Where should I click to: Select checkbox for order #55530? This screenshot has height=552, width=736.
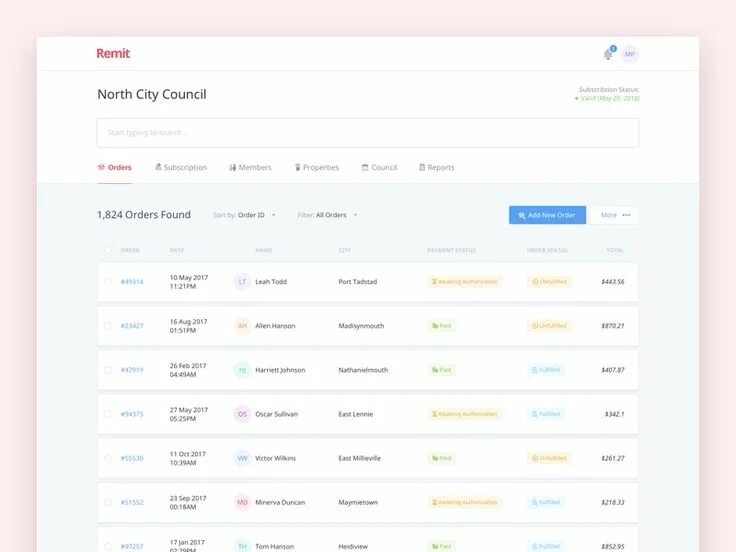click(108, 458)
